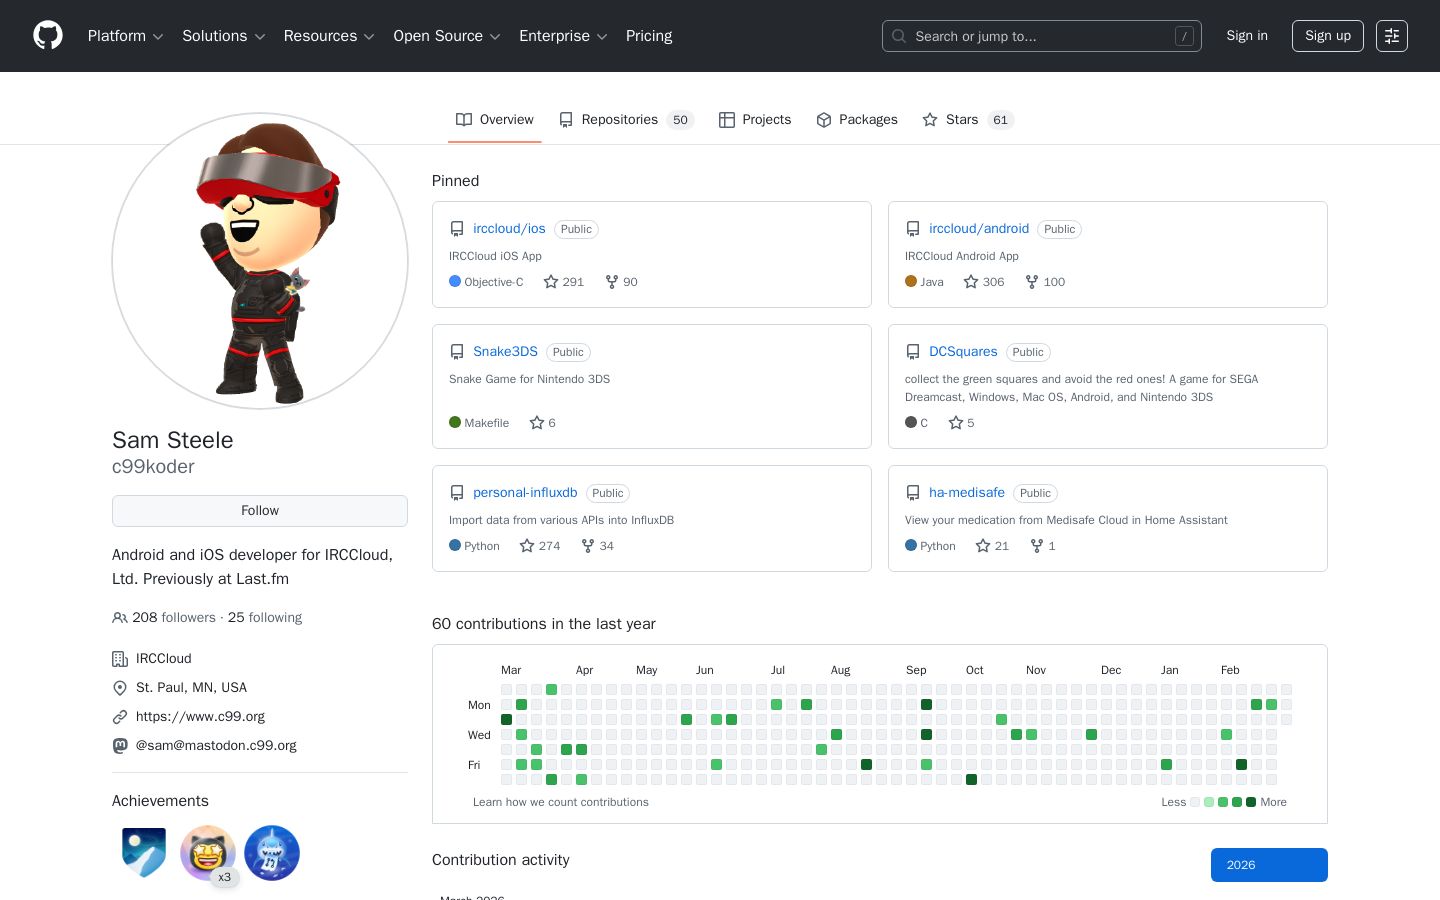Click the 'Sam Steele' profile name
Screen dimensions: 1440x900
coord(173,440)
